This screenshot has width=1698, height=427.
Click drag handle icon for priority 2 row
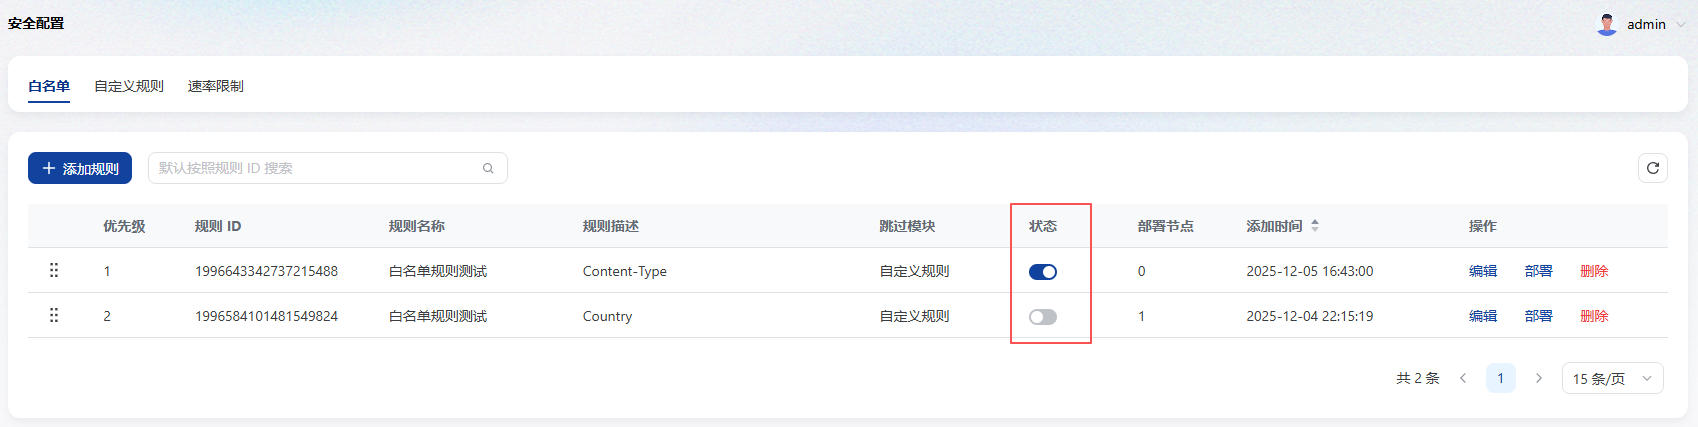pyautogui.click(x=54, y=315)
